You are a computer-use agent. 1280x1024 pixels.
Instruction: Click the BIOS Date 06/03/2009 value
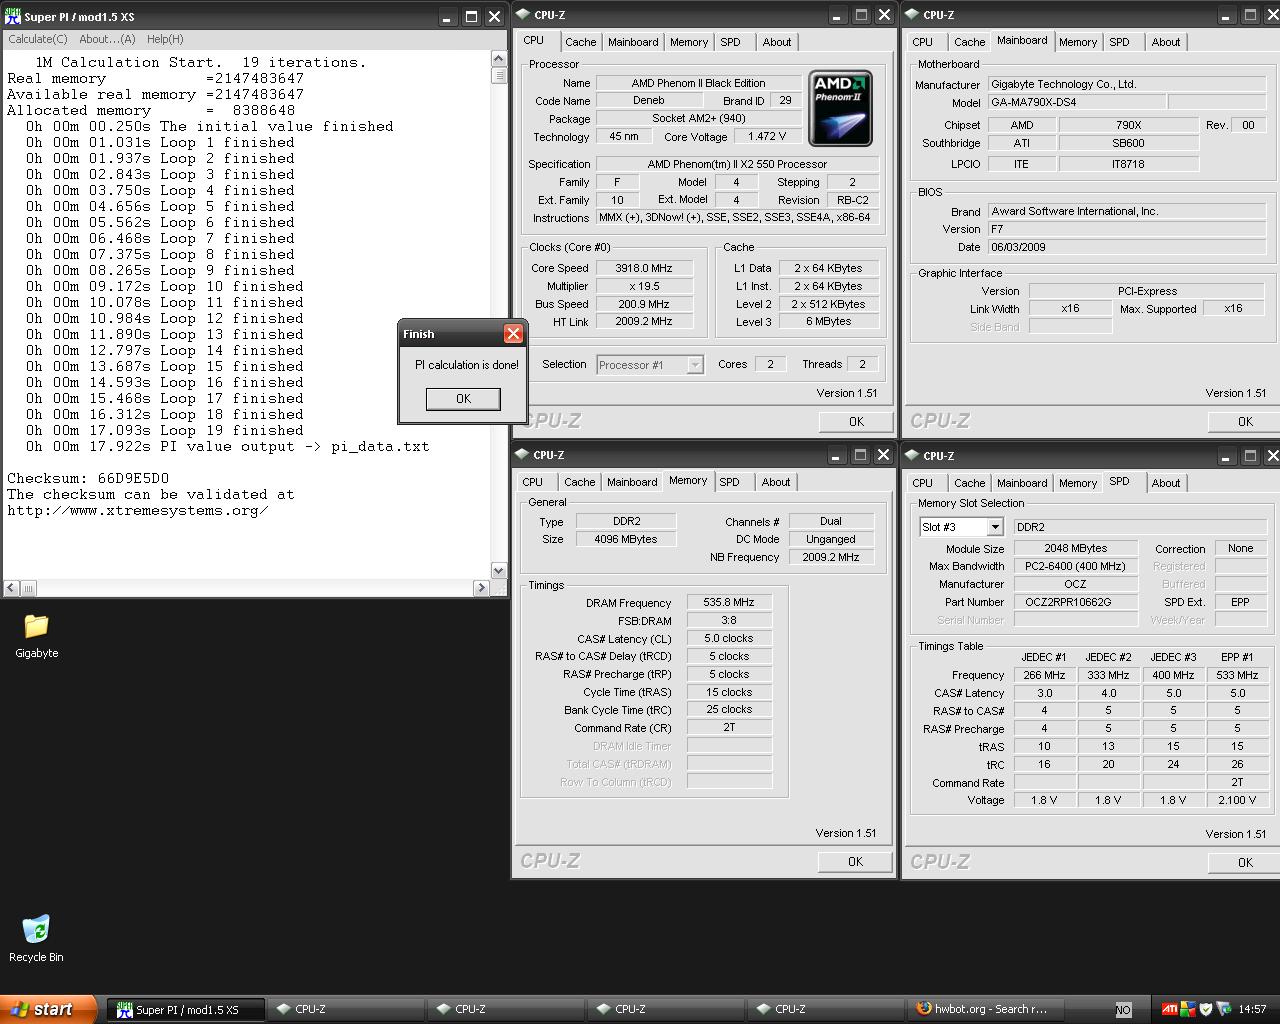1127,247
